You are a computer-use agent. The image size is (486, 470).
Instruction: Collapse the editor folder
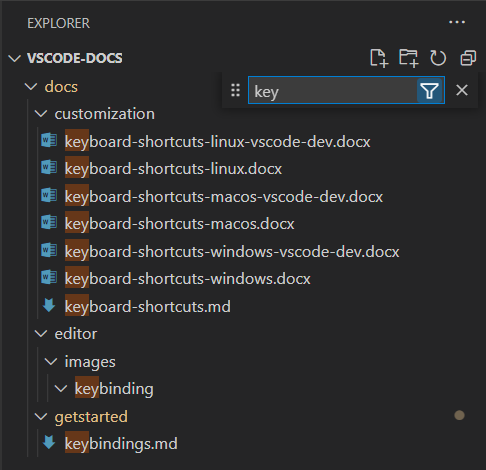41,334
